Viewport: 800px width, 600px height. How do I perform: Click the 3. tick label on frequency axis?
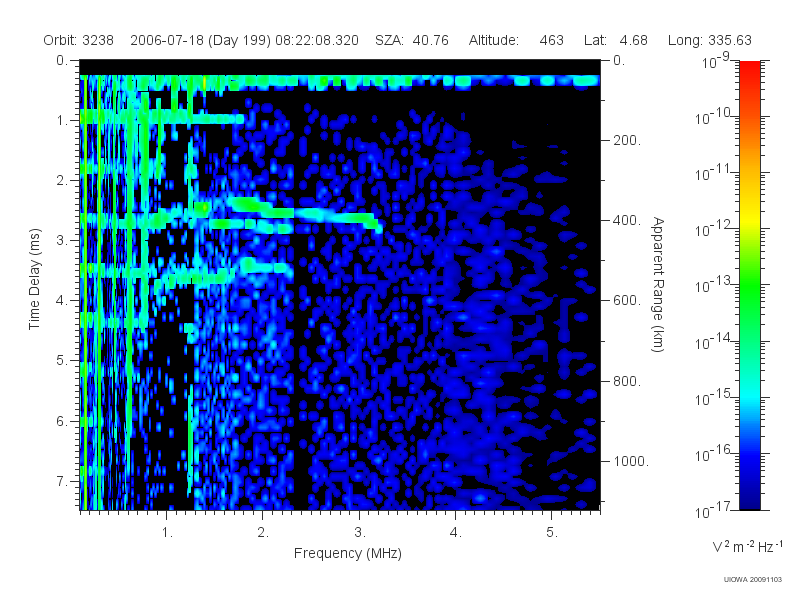[x=360, y=533]
